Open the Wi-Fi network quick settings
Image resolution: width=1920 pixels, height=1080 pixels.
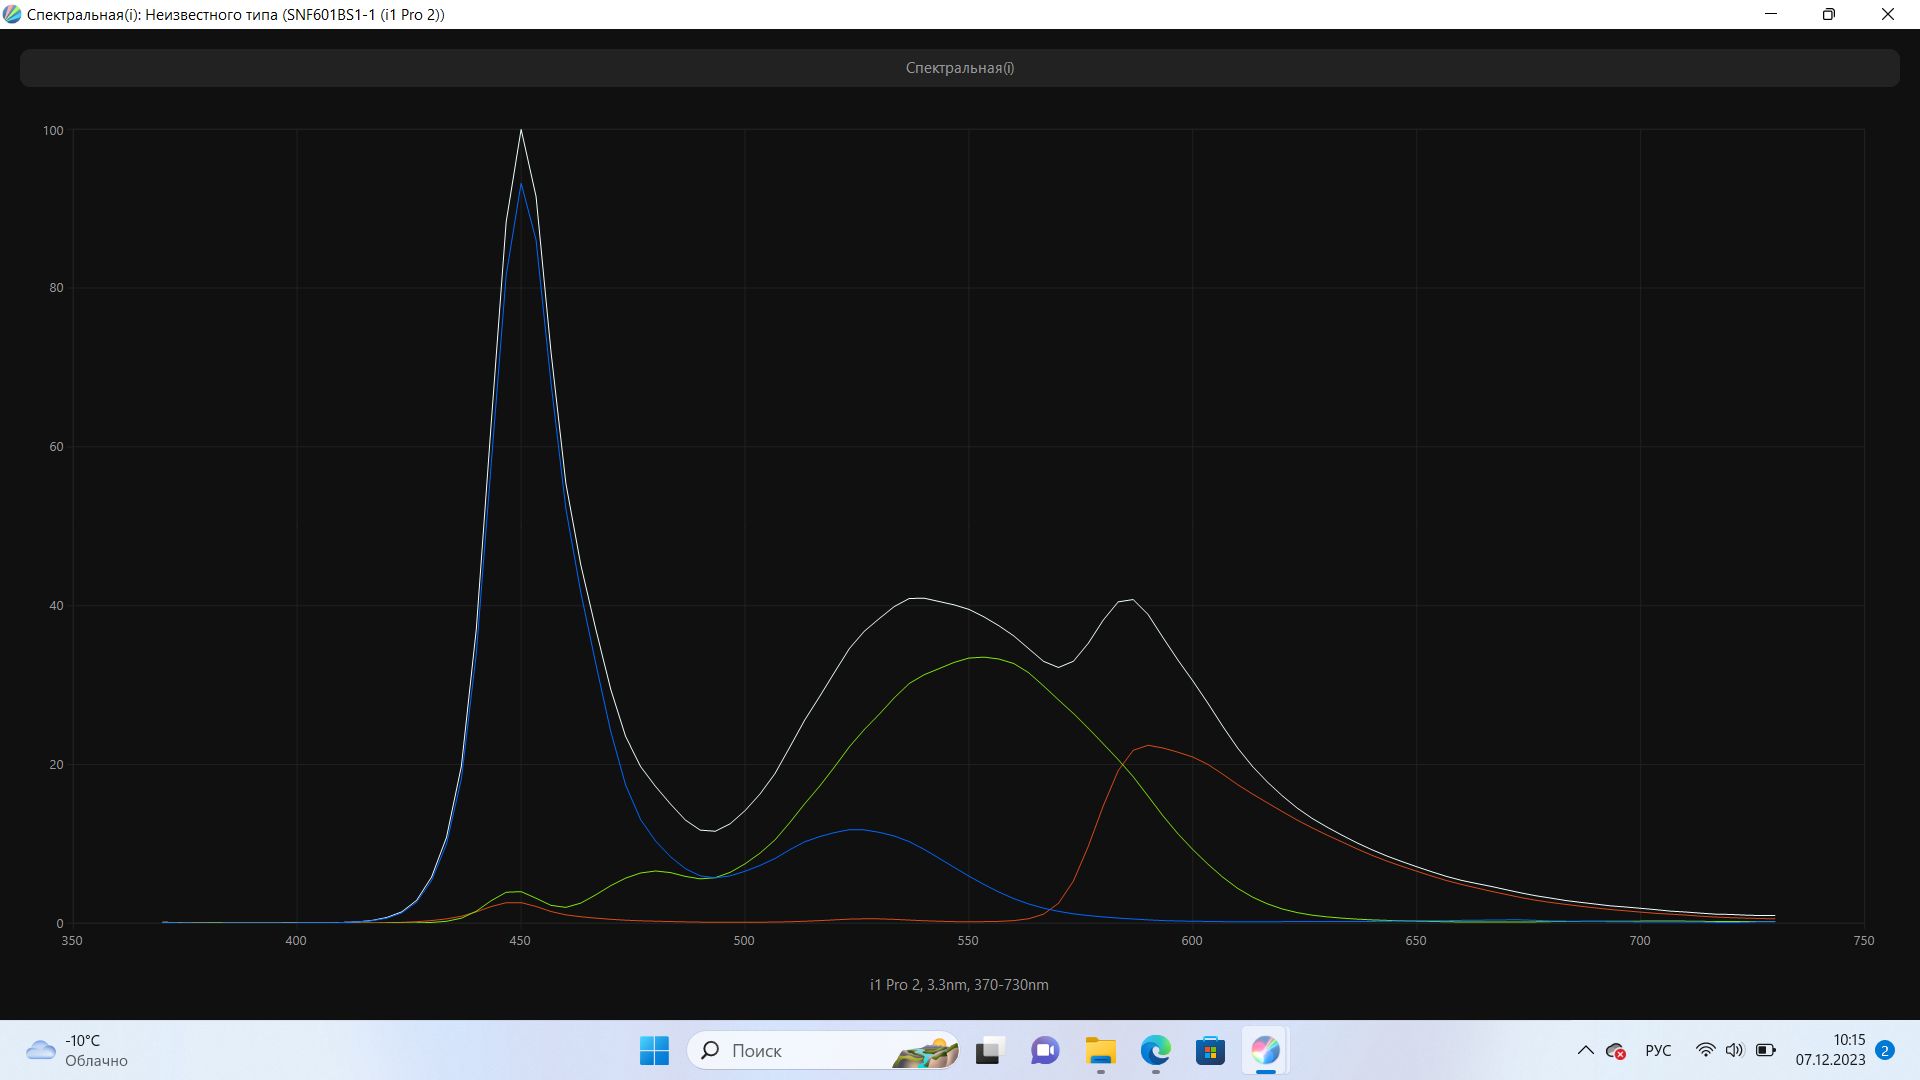(x=1705, y=1050)
